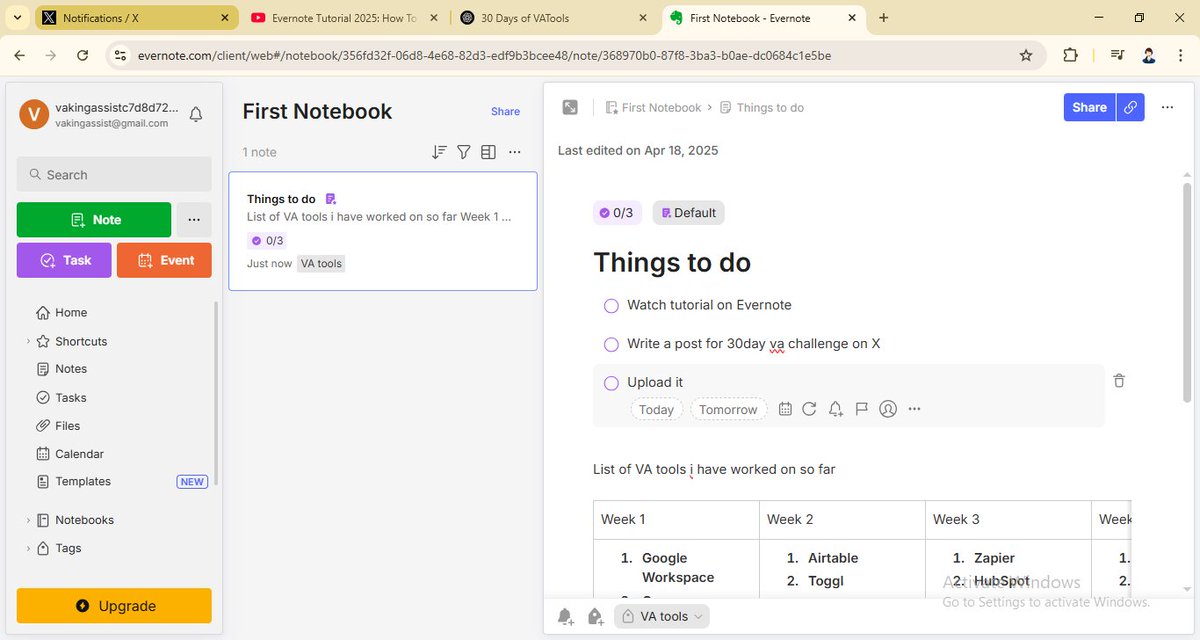
Task: Expand the Notebooks tree
Action: [28, 520]
